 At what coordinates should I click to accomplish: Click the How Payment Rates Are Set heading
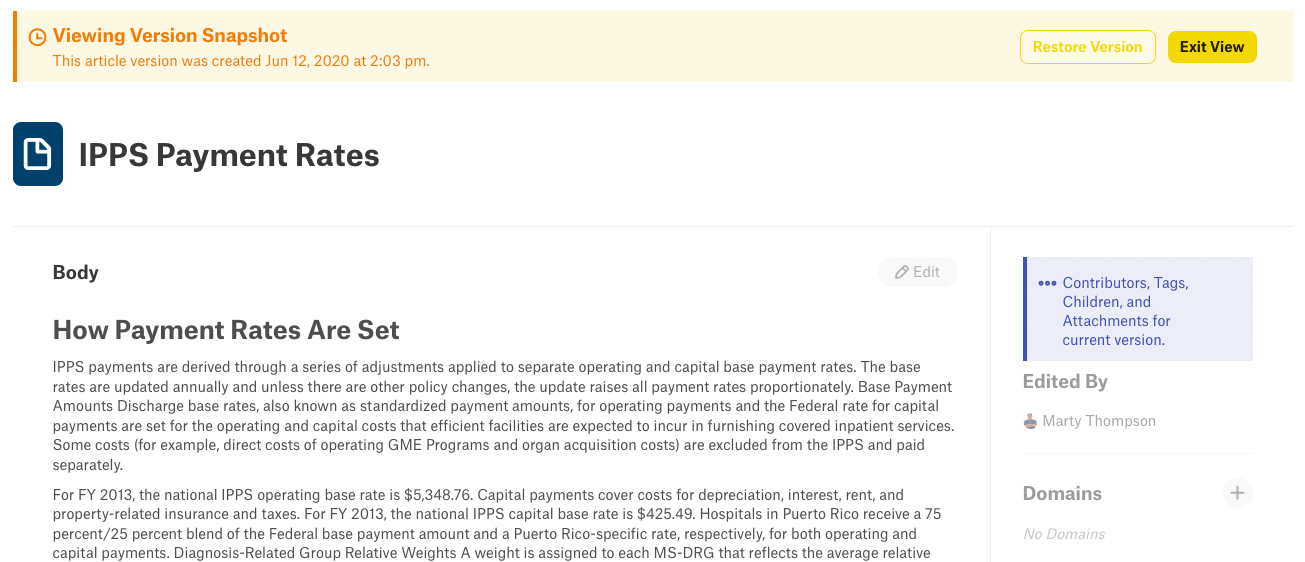(226, 330)
